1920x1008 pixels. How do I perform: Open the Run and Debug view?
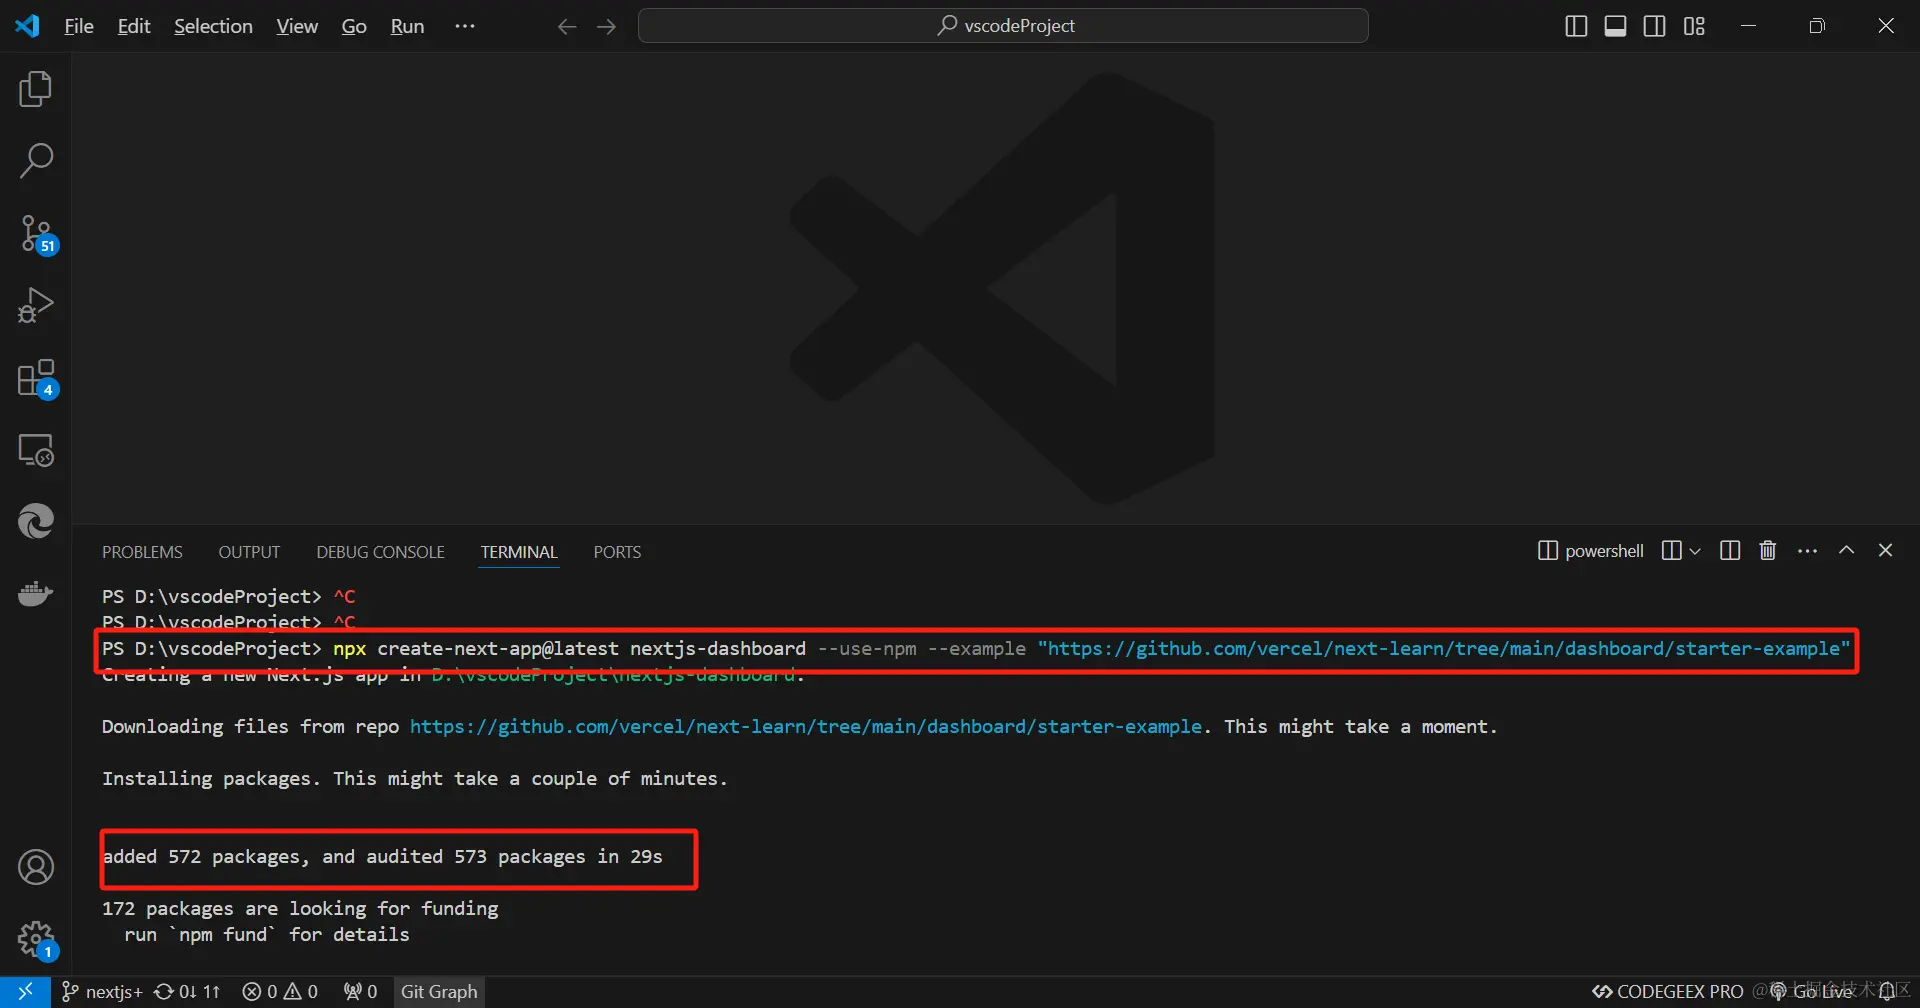[x=36, y=305]
